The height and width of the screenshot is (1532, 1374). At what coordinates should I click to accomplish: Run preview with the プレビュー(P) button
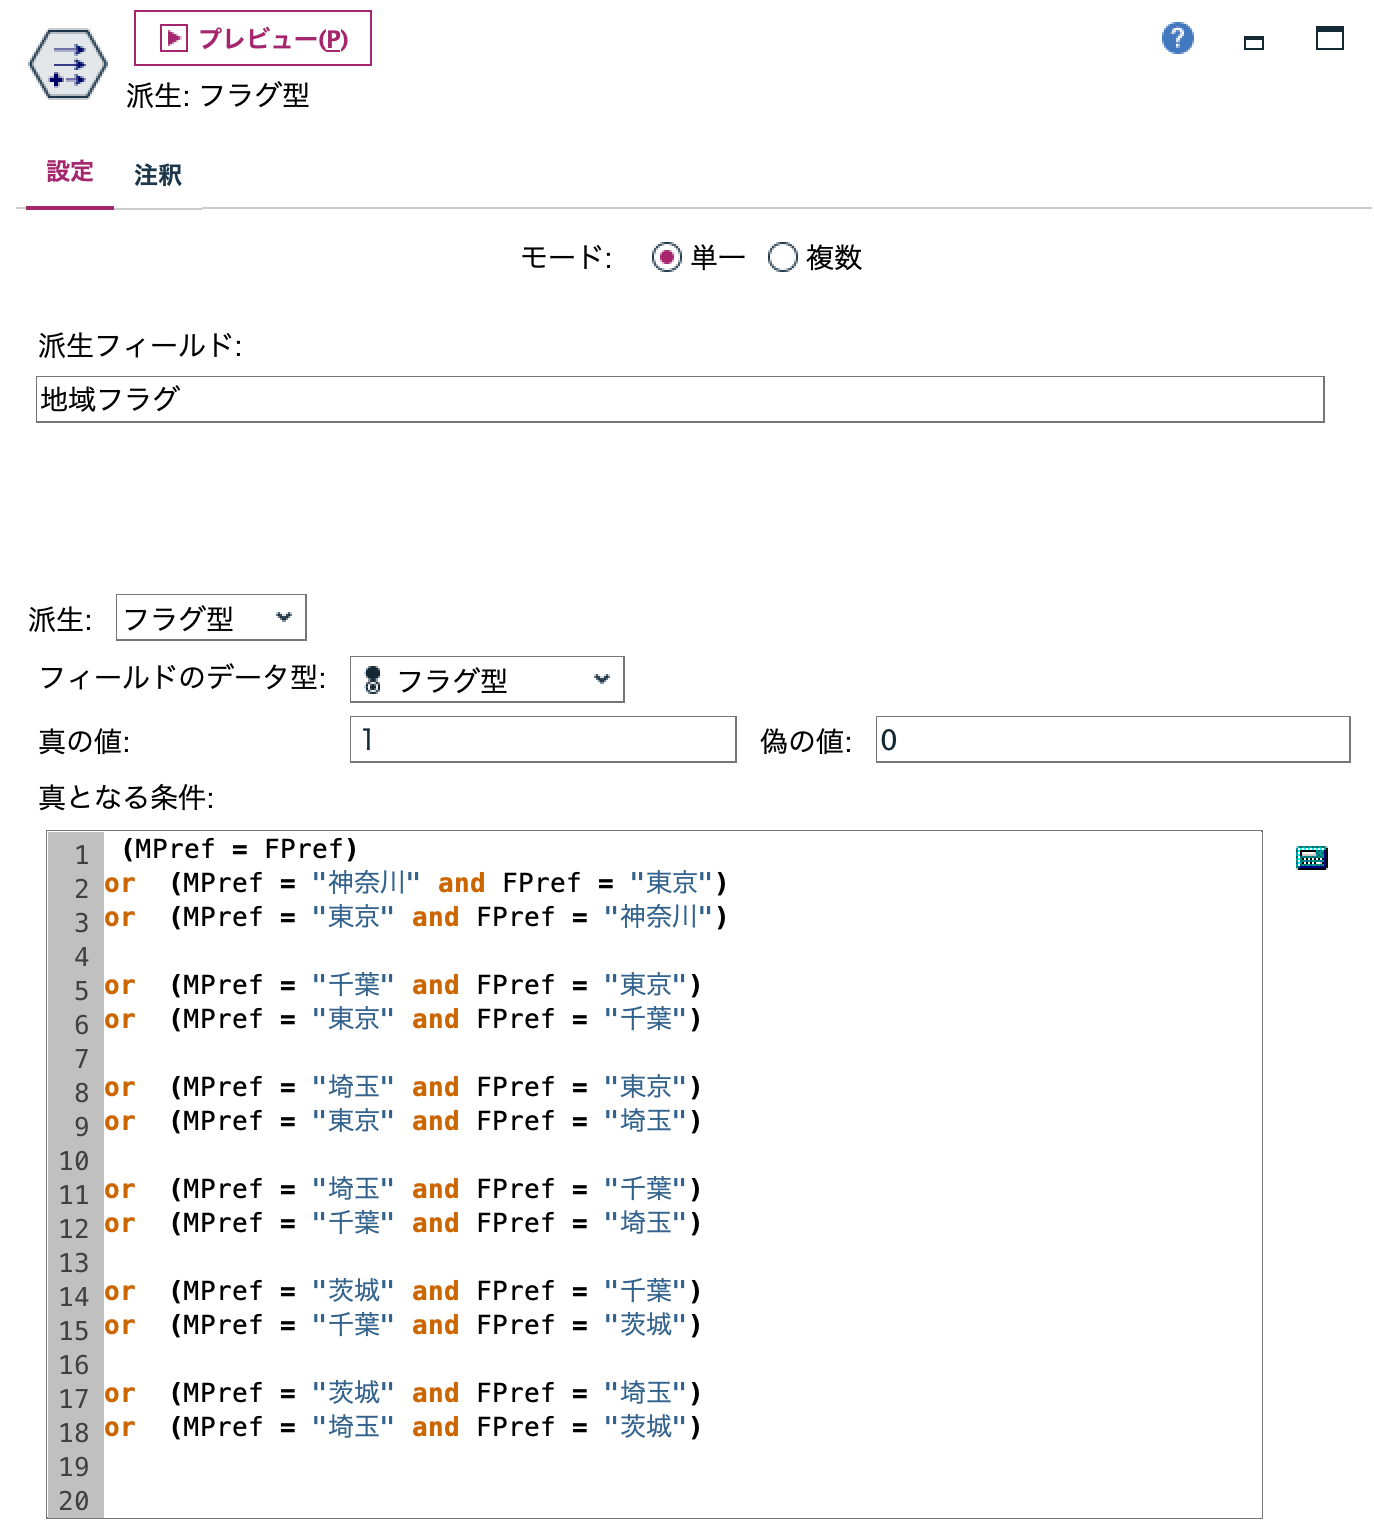[253, 40]
